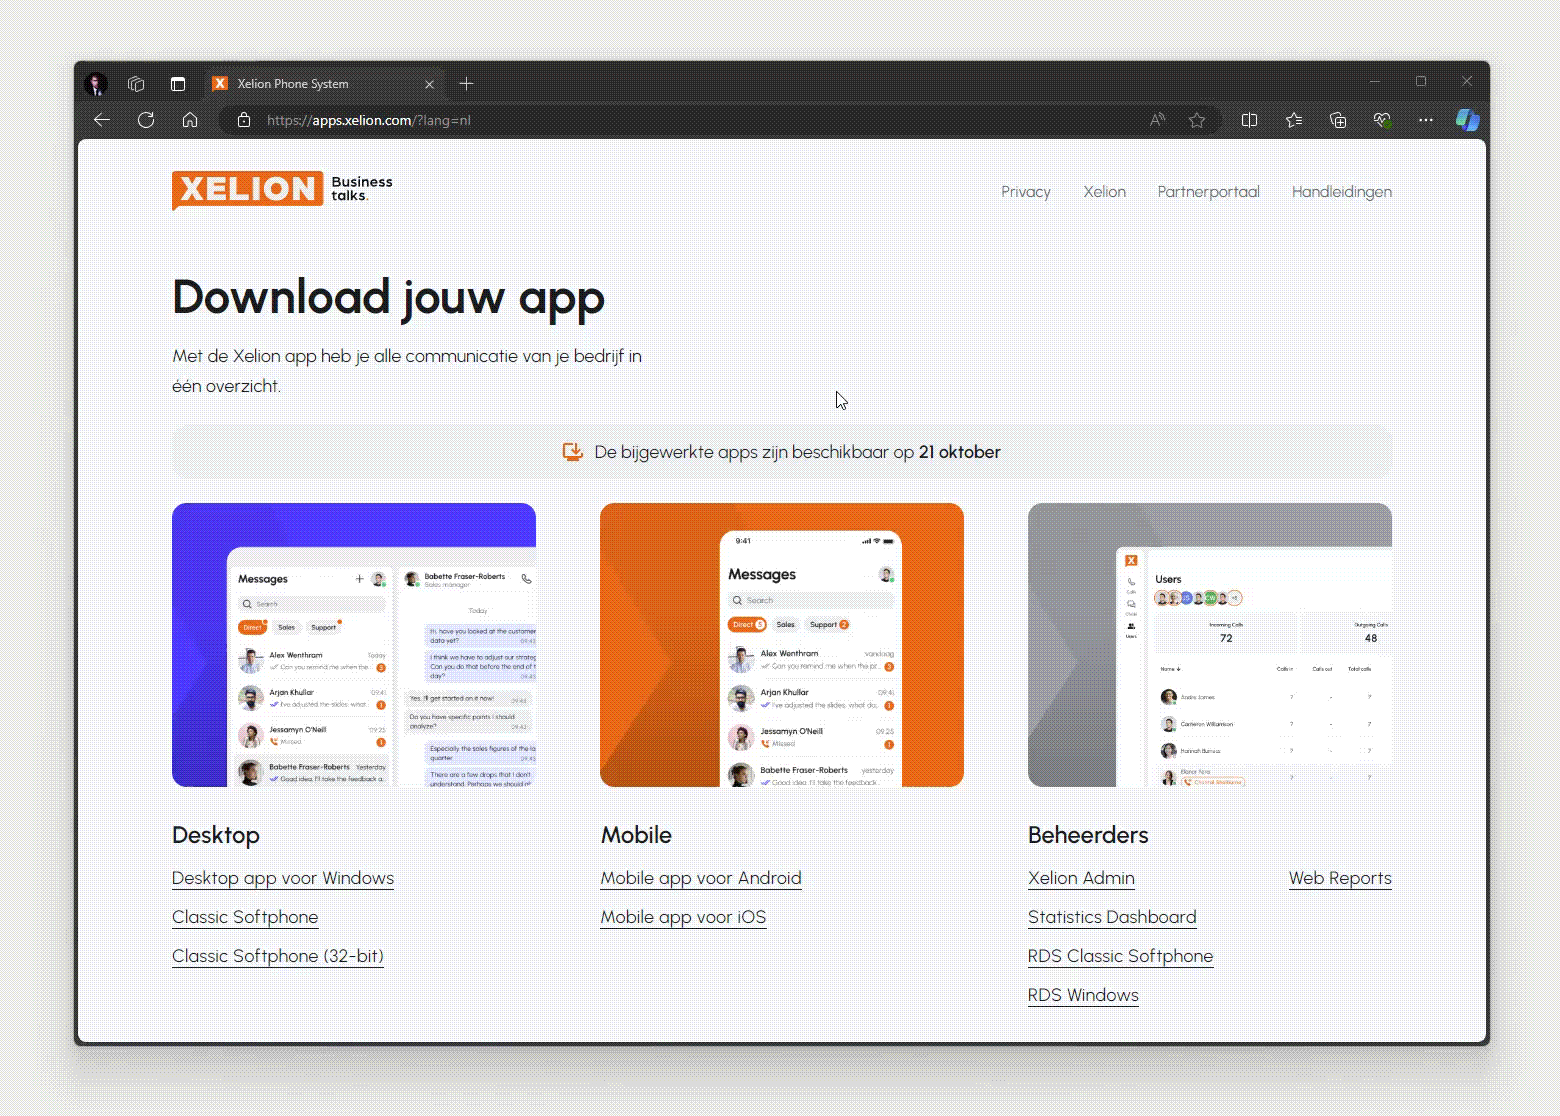Open the Statistics Dashboard link
Image resolution: width=1560 pixels, height=1116 pixels.
(x=1112, y=917)
